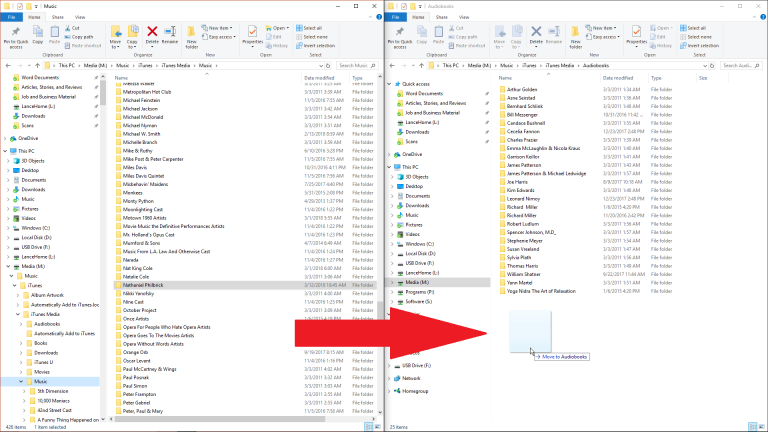Click Invert selection in Audiobooks window ribbon
The height and width of the screenshot is (432, 768).
[699, 46]
